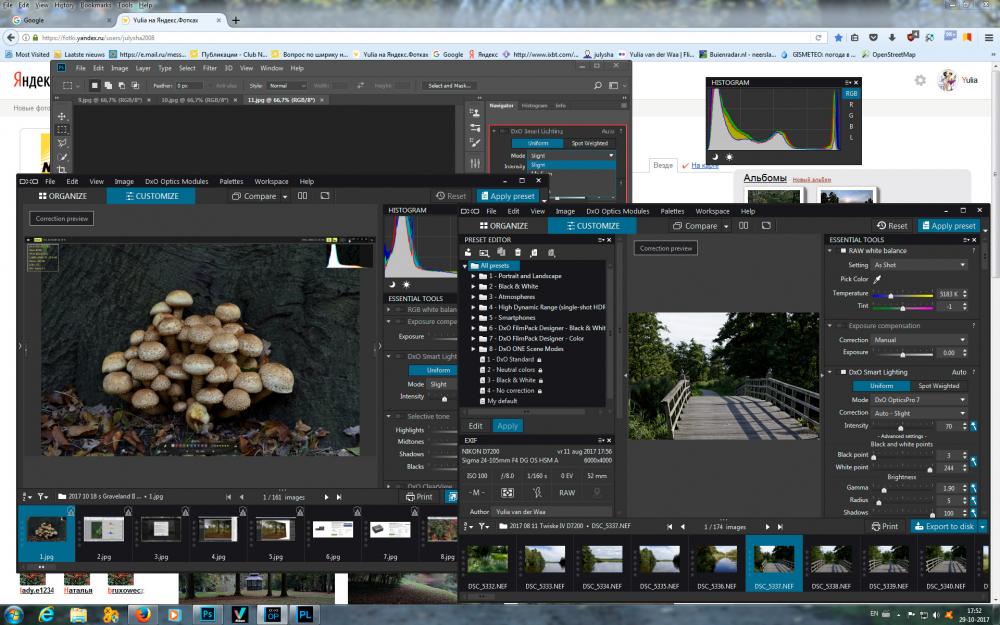Toggle the shadow clipping moon icon in the Yandex histogram
Screen dimensions: 1000x625
[x=716, y=157]
